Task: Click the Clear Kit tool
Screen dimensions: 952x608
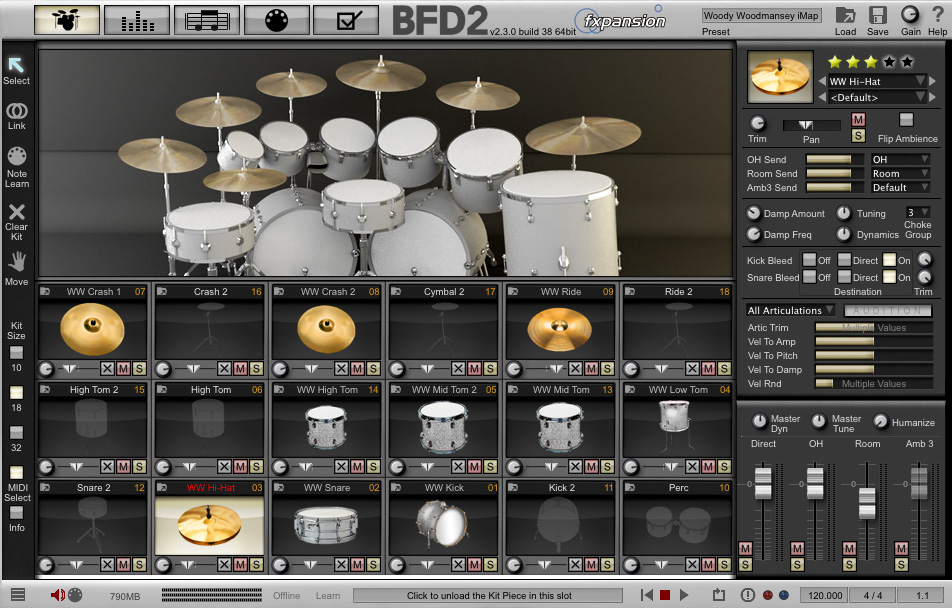Action: [16, 211]
